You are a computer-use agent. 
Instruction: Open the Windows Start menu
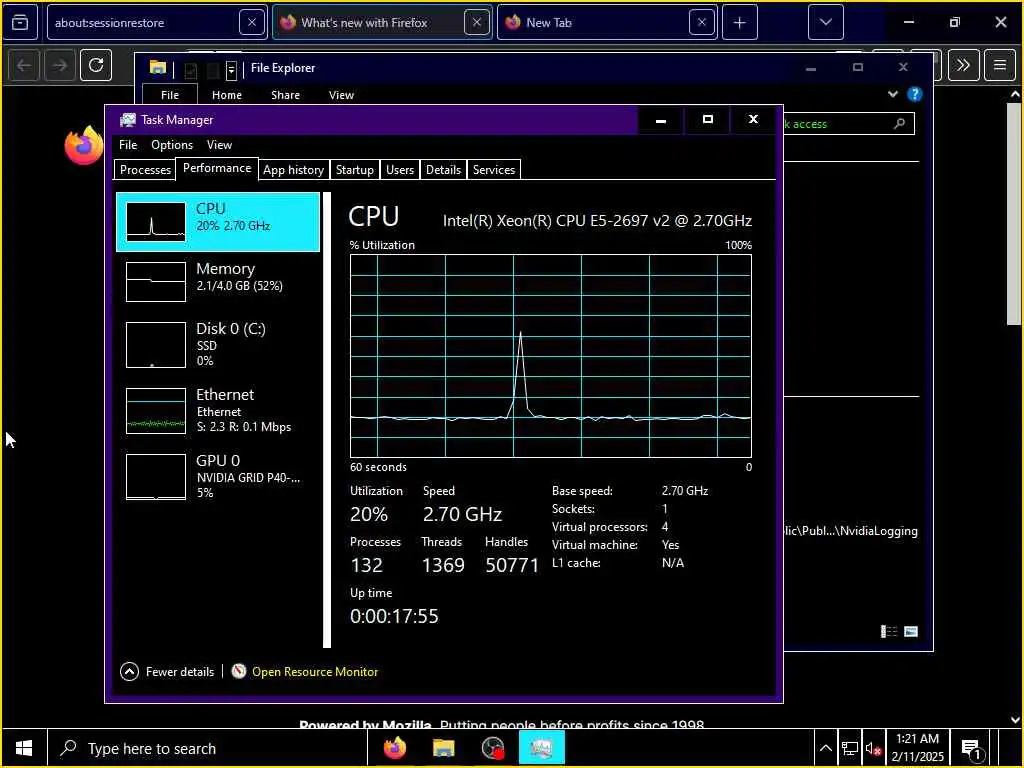pyautogui.click(x=24, y=748)
